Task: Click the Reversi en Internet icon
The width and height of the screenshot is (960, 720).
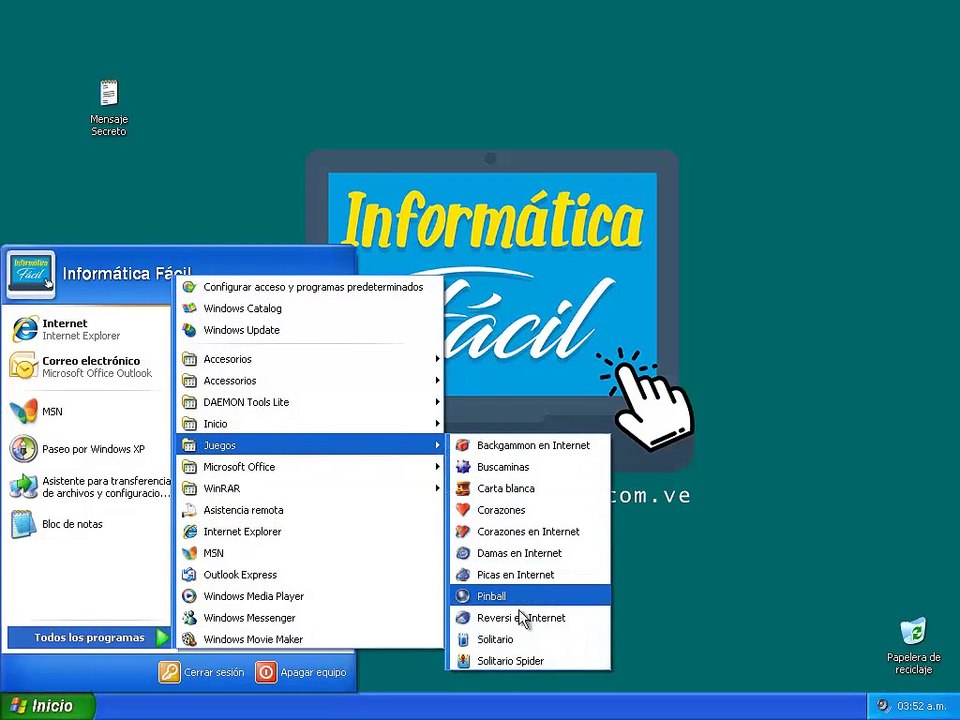Action: click(x=463, y=617)
